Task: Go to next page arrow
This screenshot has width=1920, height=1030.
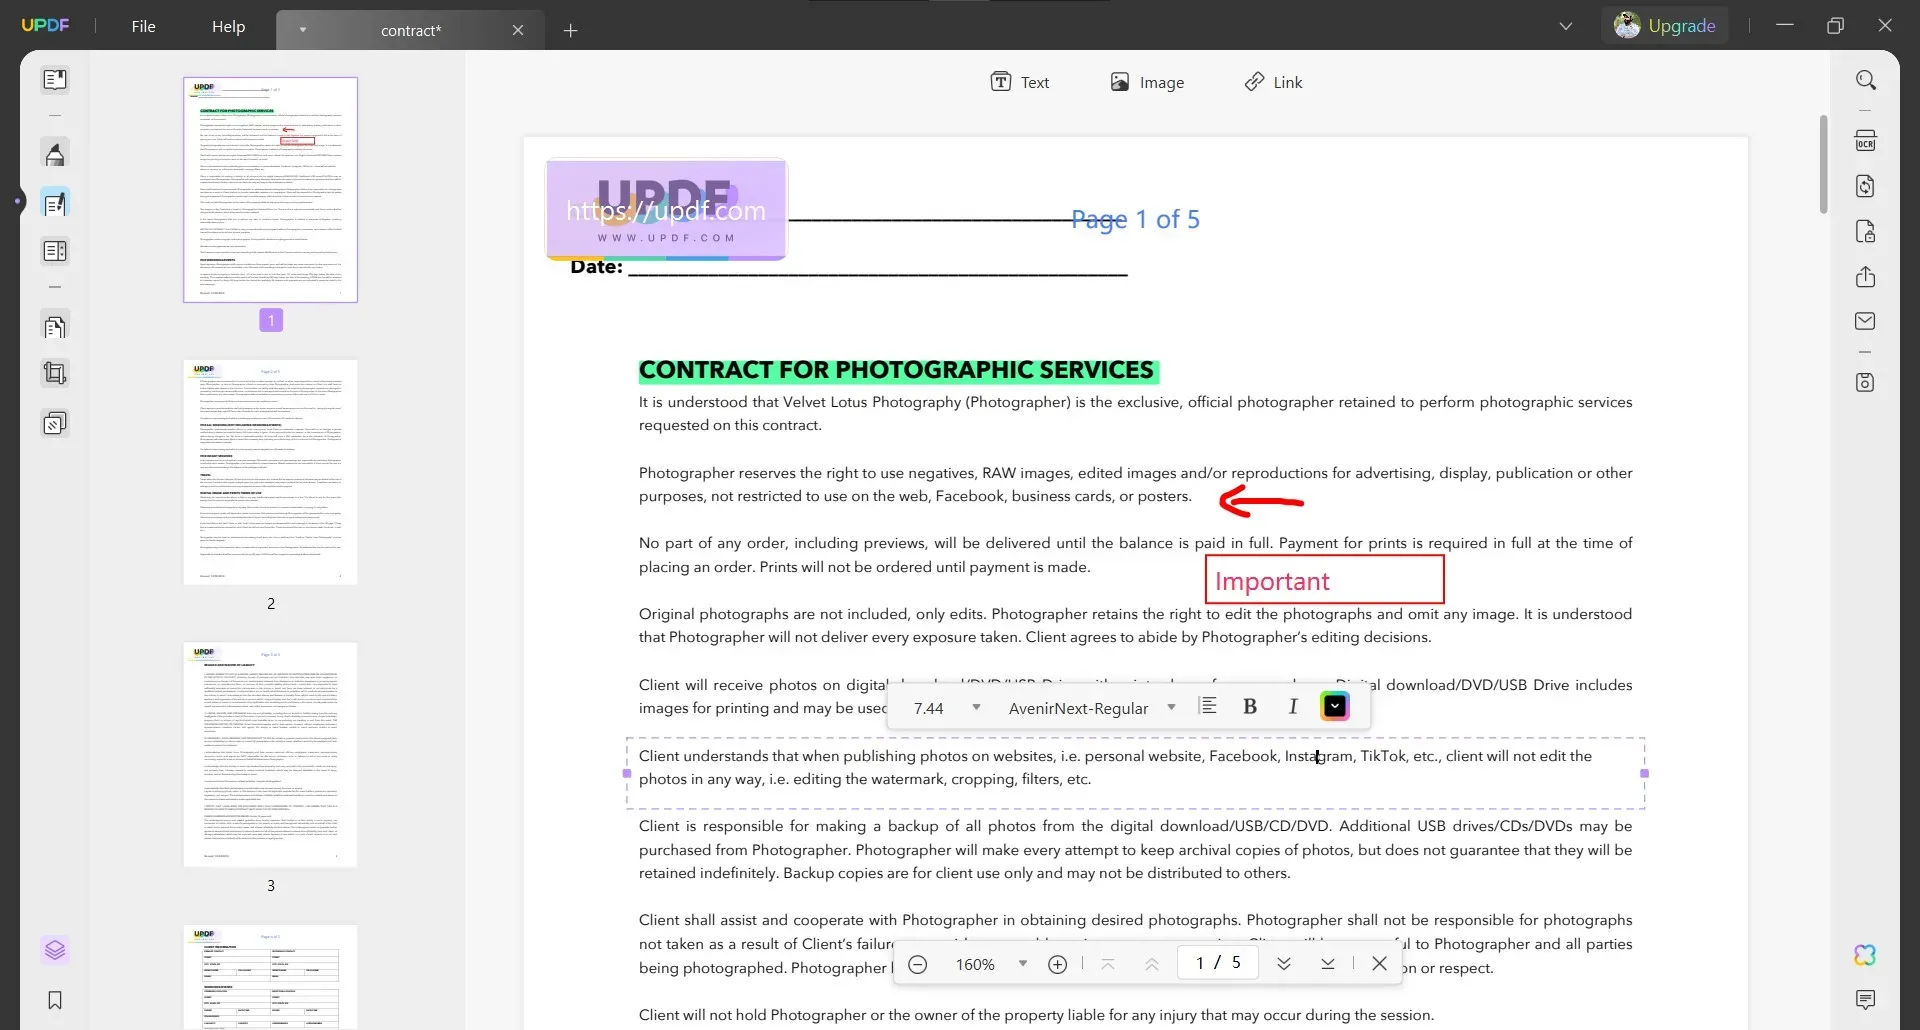Action: pos(1284,964)
